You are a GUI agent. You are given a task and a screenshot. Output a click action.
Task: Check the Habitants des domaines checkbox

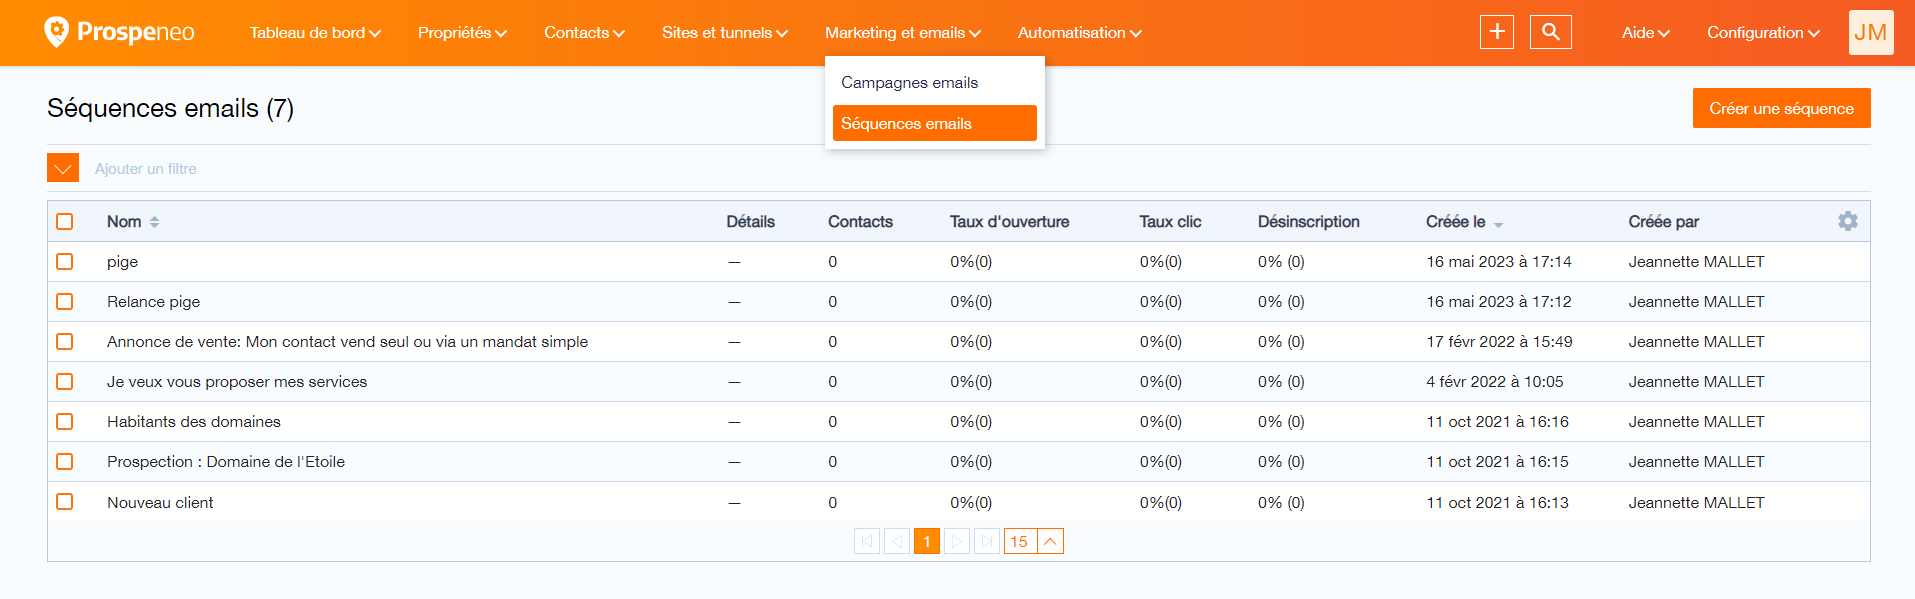click(x=65, y=421)
